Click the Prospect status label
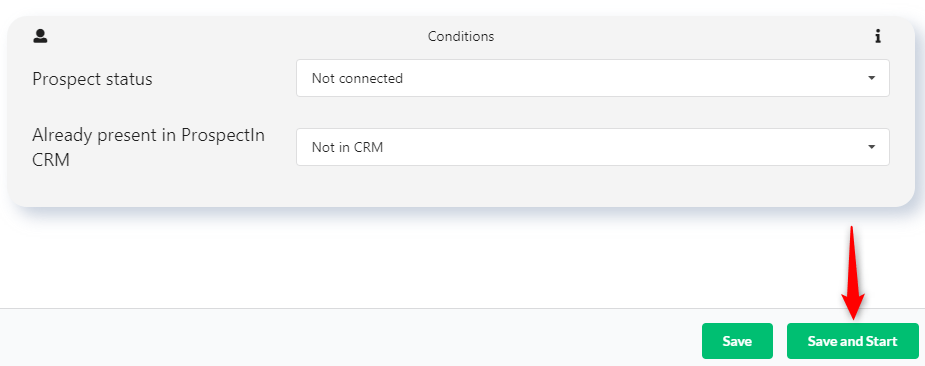 [92, 79]
